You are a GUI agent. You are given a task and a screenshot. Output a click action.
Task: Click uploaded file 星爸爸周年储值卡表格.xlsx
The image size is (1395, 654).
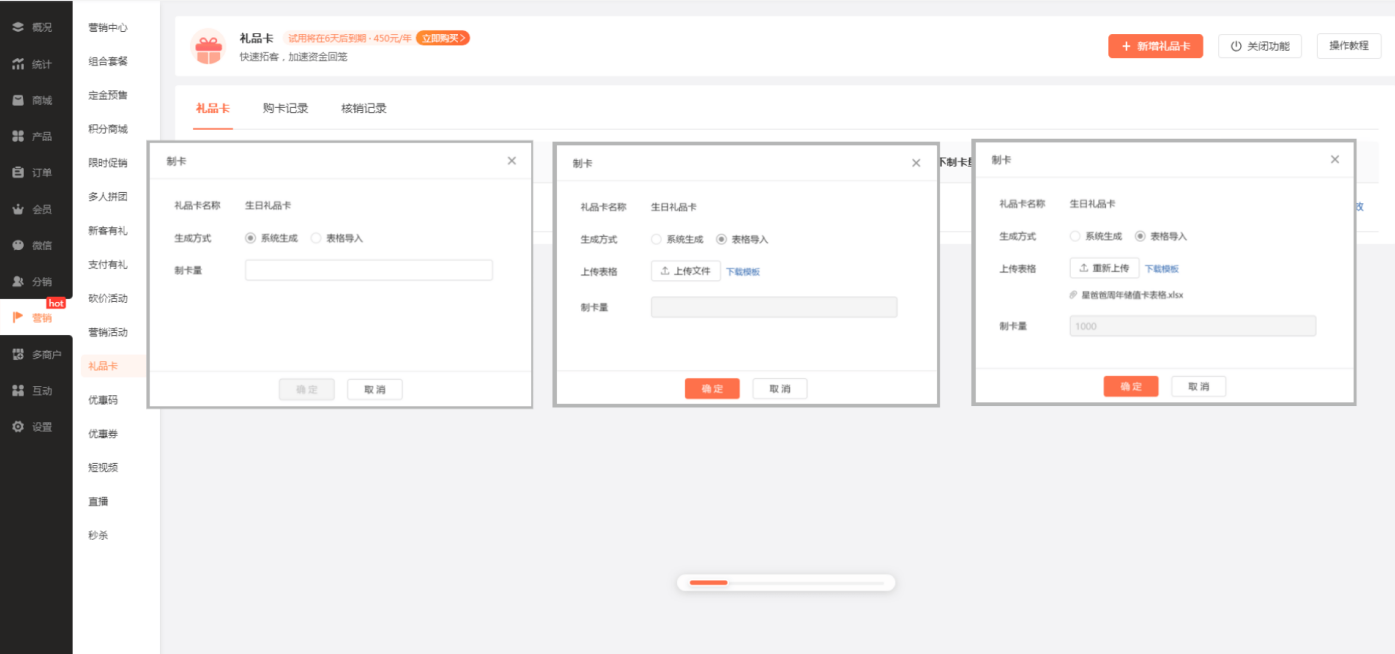(1132, 295)
